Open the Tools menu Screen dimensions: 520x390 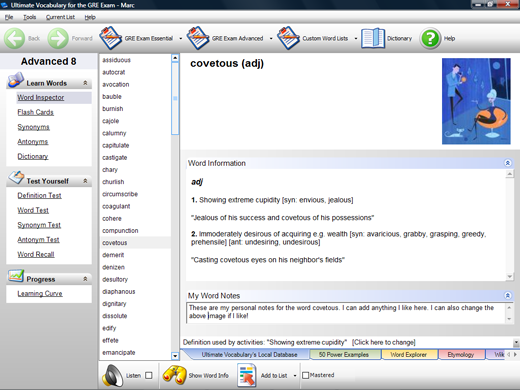(x=29, y=17)
